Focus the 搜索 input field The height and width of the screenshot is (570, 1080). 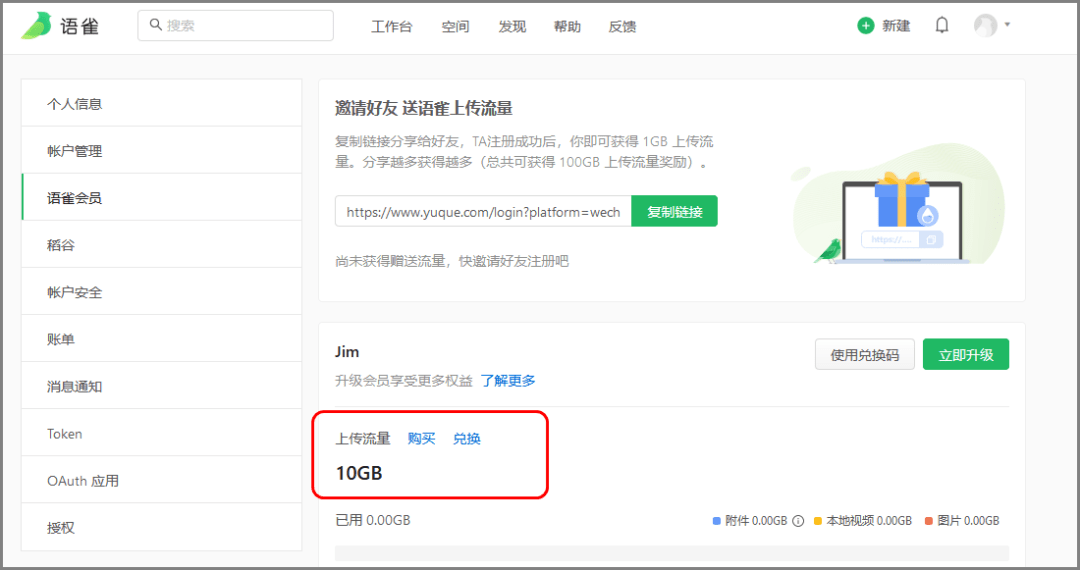pos(236,25)
